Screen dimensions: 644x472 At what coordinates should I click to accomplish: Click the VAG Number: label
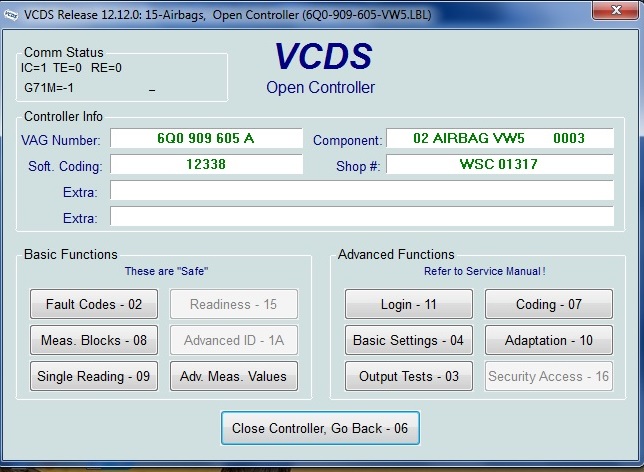[x=61, y=140]
